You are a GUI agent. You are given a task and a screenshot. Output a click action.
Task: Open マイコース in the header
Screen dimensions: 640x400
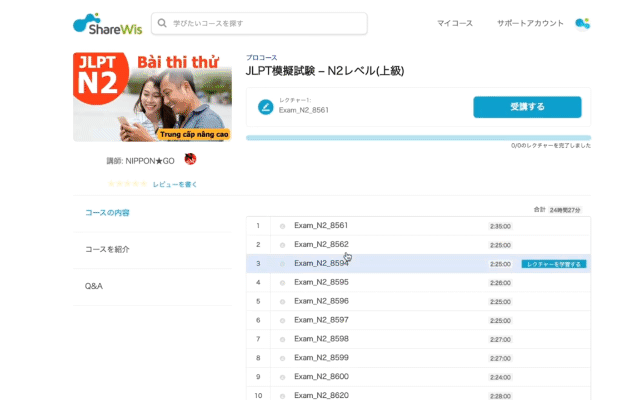455,23
